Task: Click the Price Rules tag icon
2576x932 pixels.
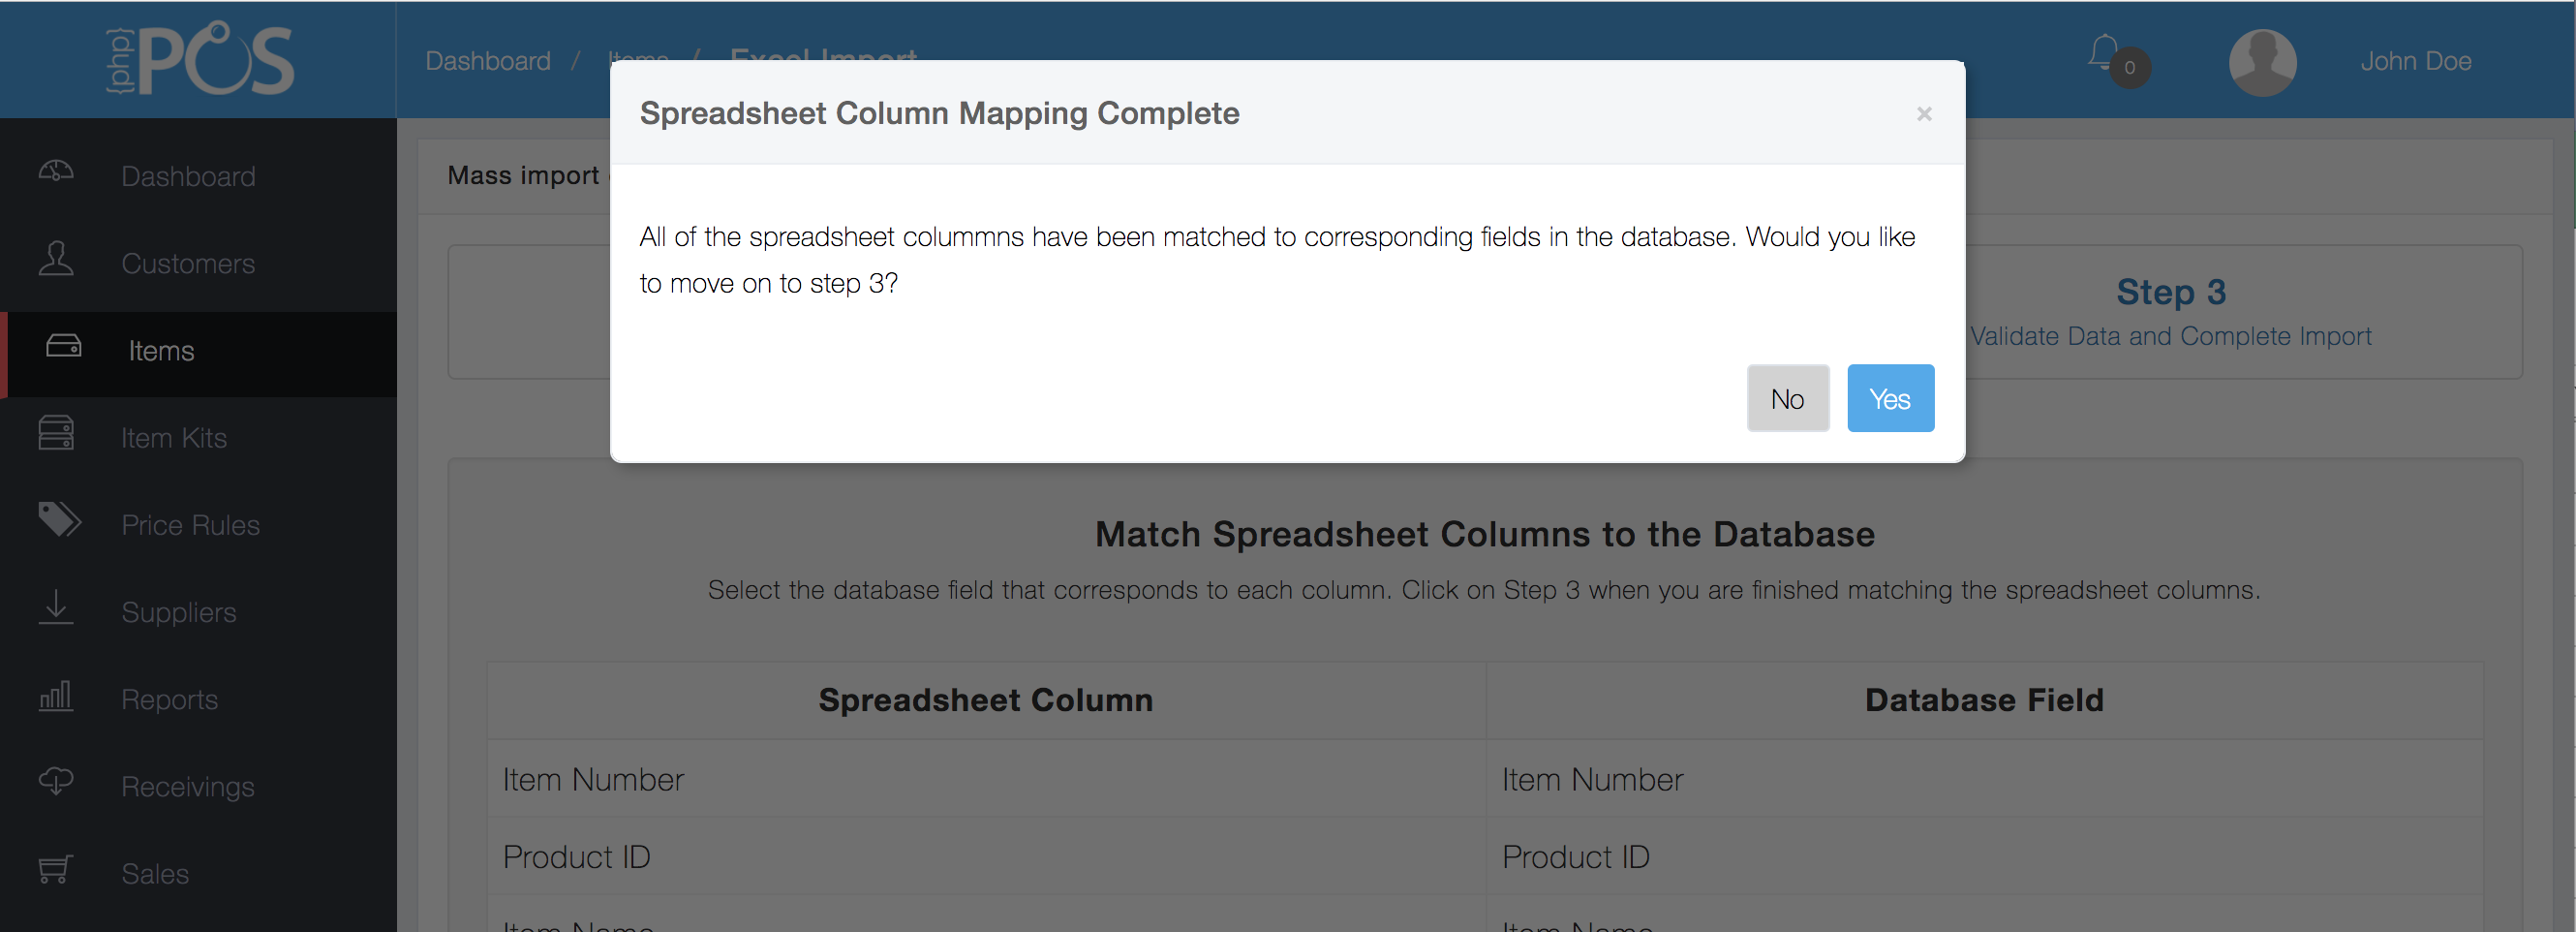Action: tap(59, 520)
